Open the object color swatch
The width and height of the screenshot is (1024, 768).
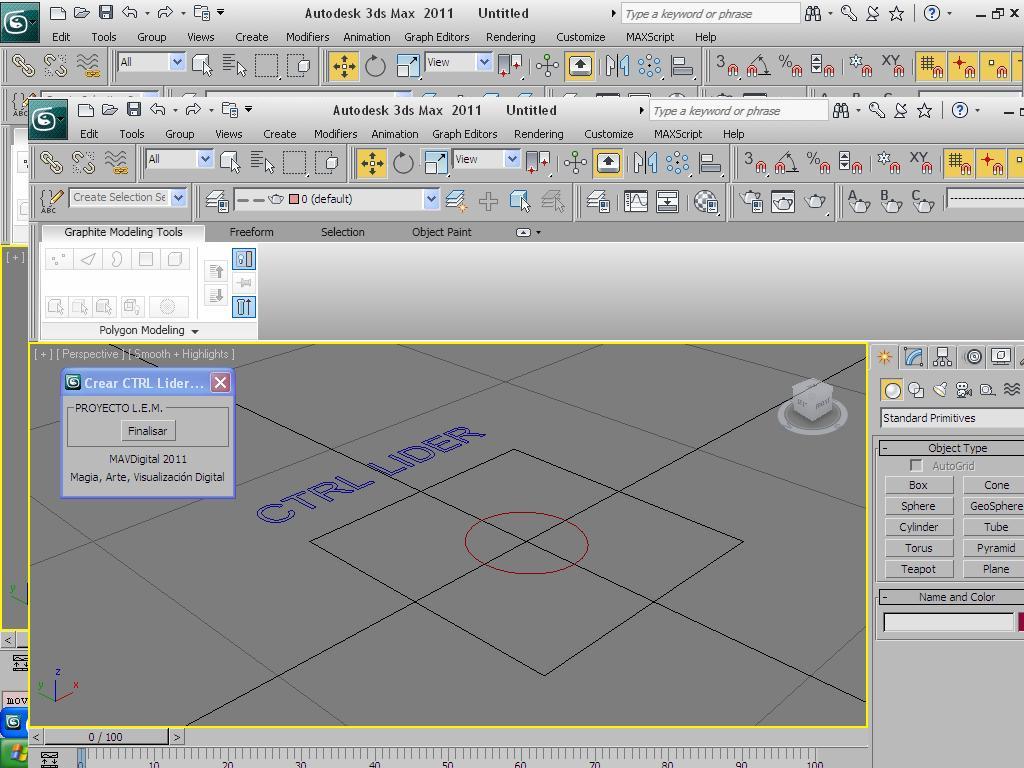point(1021,622)
